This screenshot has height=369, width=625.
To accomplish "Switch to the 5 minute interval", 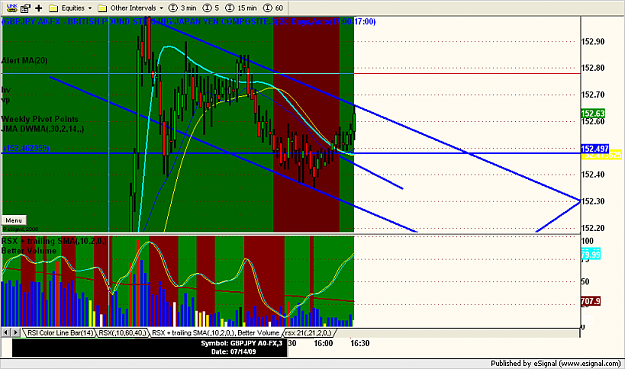I will 211,8.
